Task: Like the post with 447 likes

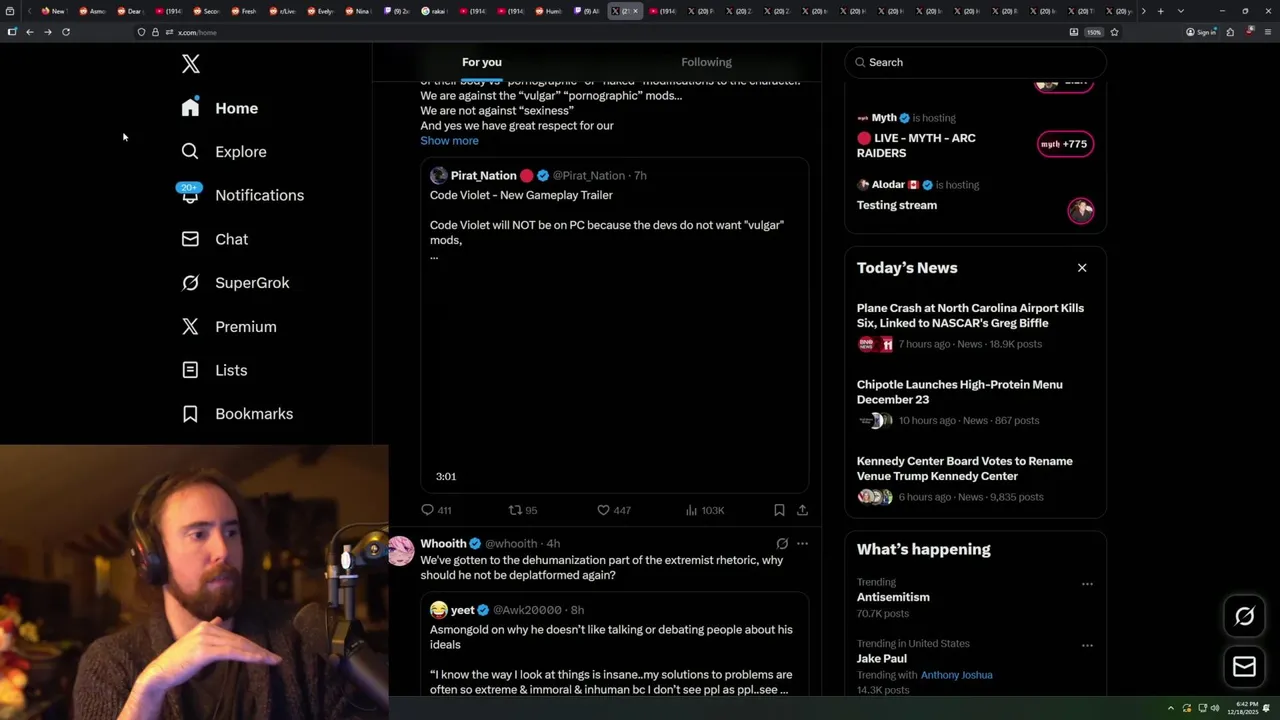Action: click(x=613, y=510)
